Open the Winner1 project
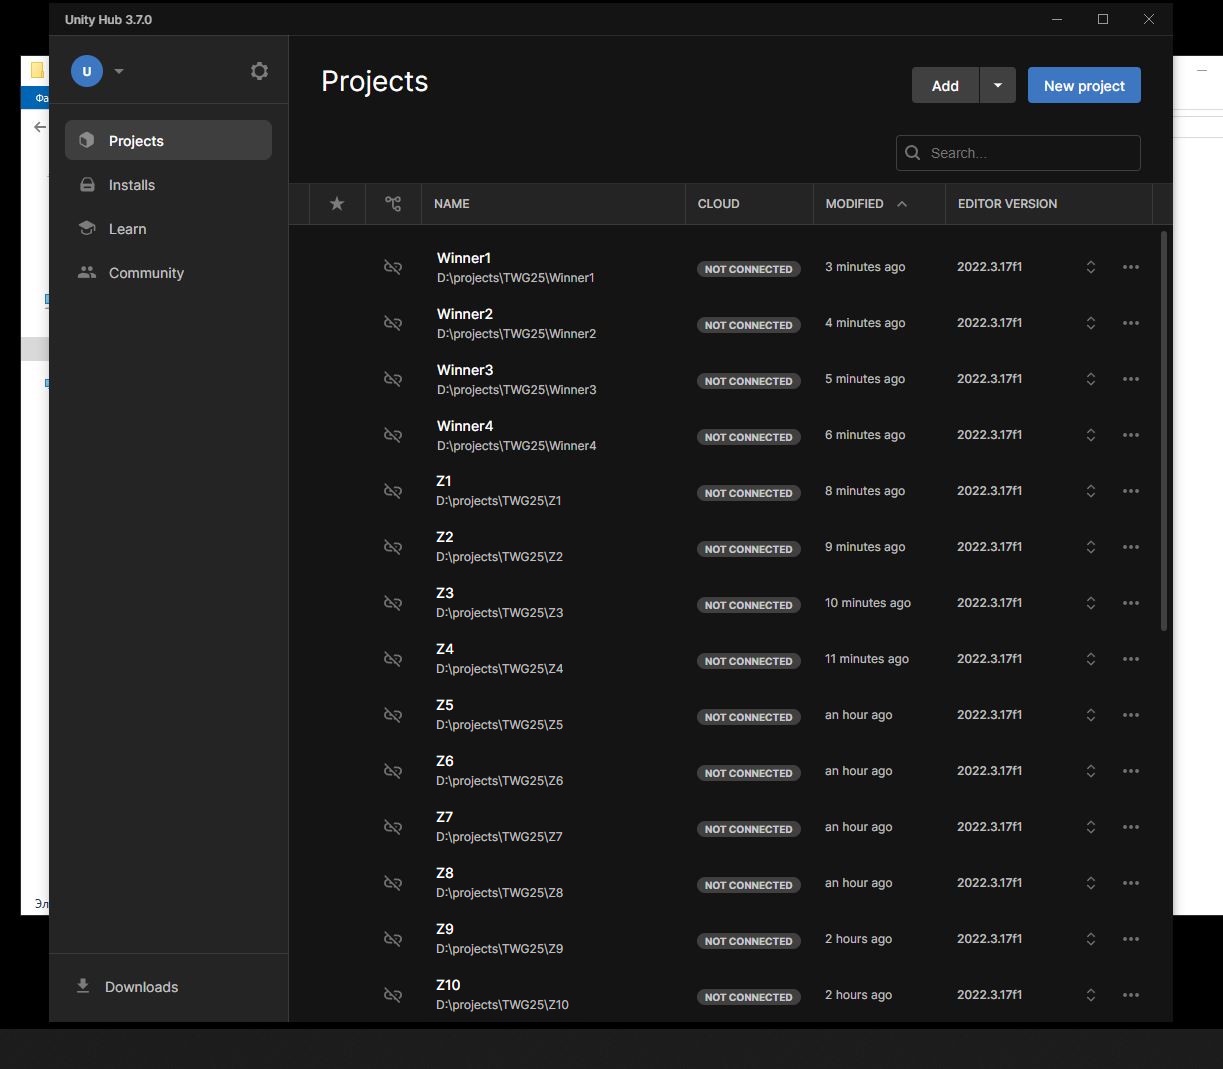This screenshot has height=1069, width=1223. pos(464,258)
